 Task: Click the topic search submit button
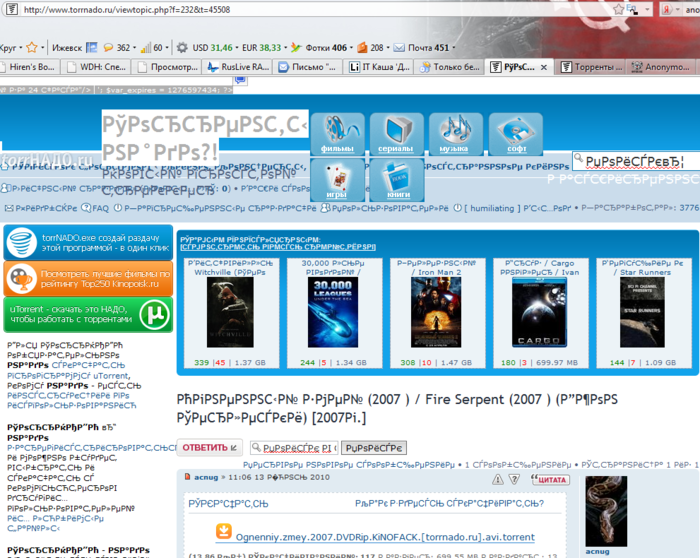pos(374,448)
